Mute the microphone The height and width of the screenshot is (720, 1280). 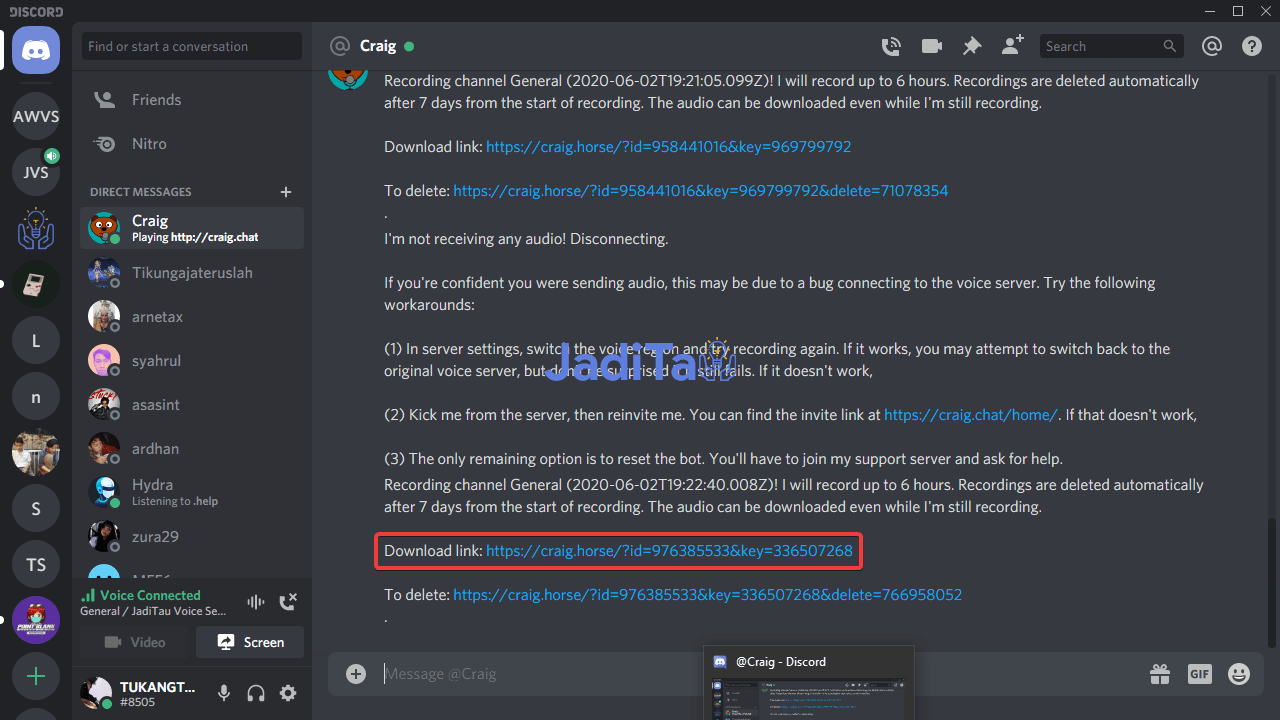(x=224, y=693)
